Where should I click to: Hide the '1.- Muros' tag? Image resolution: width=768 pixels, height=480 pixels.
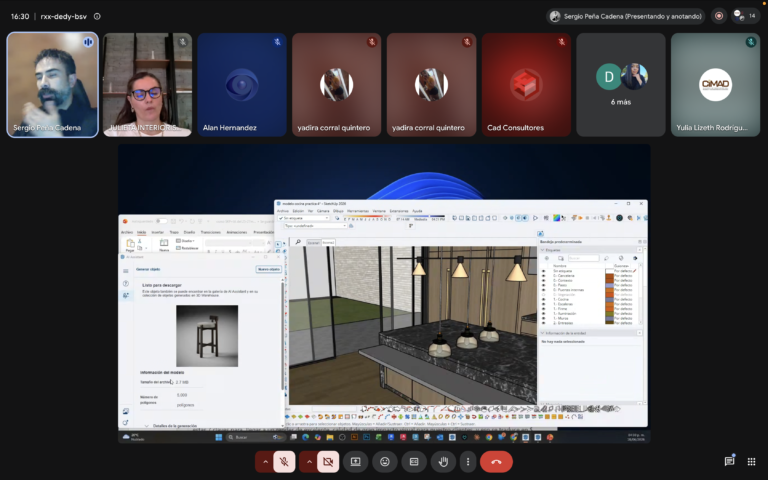[x=543, y=318]
